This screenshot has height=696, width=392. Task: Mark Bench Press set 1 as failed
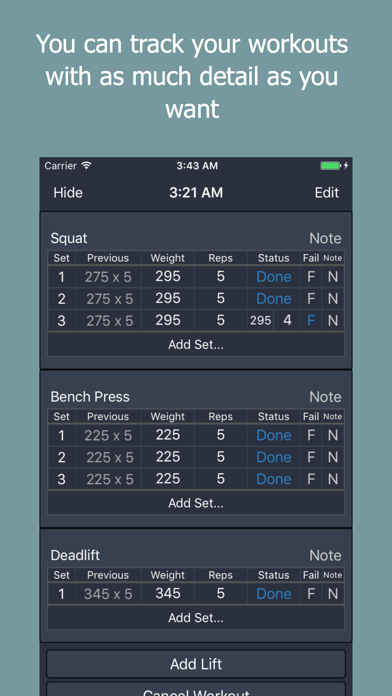(x=311, y=435)
